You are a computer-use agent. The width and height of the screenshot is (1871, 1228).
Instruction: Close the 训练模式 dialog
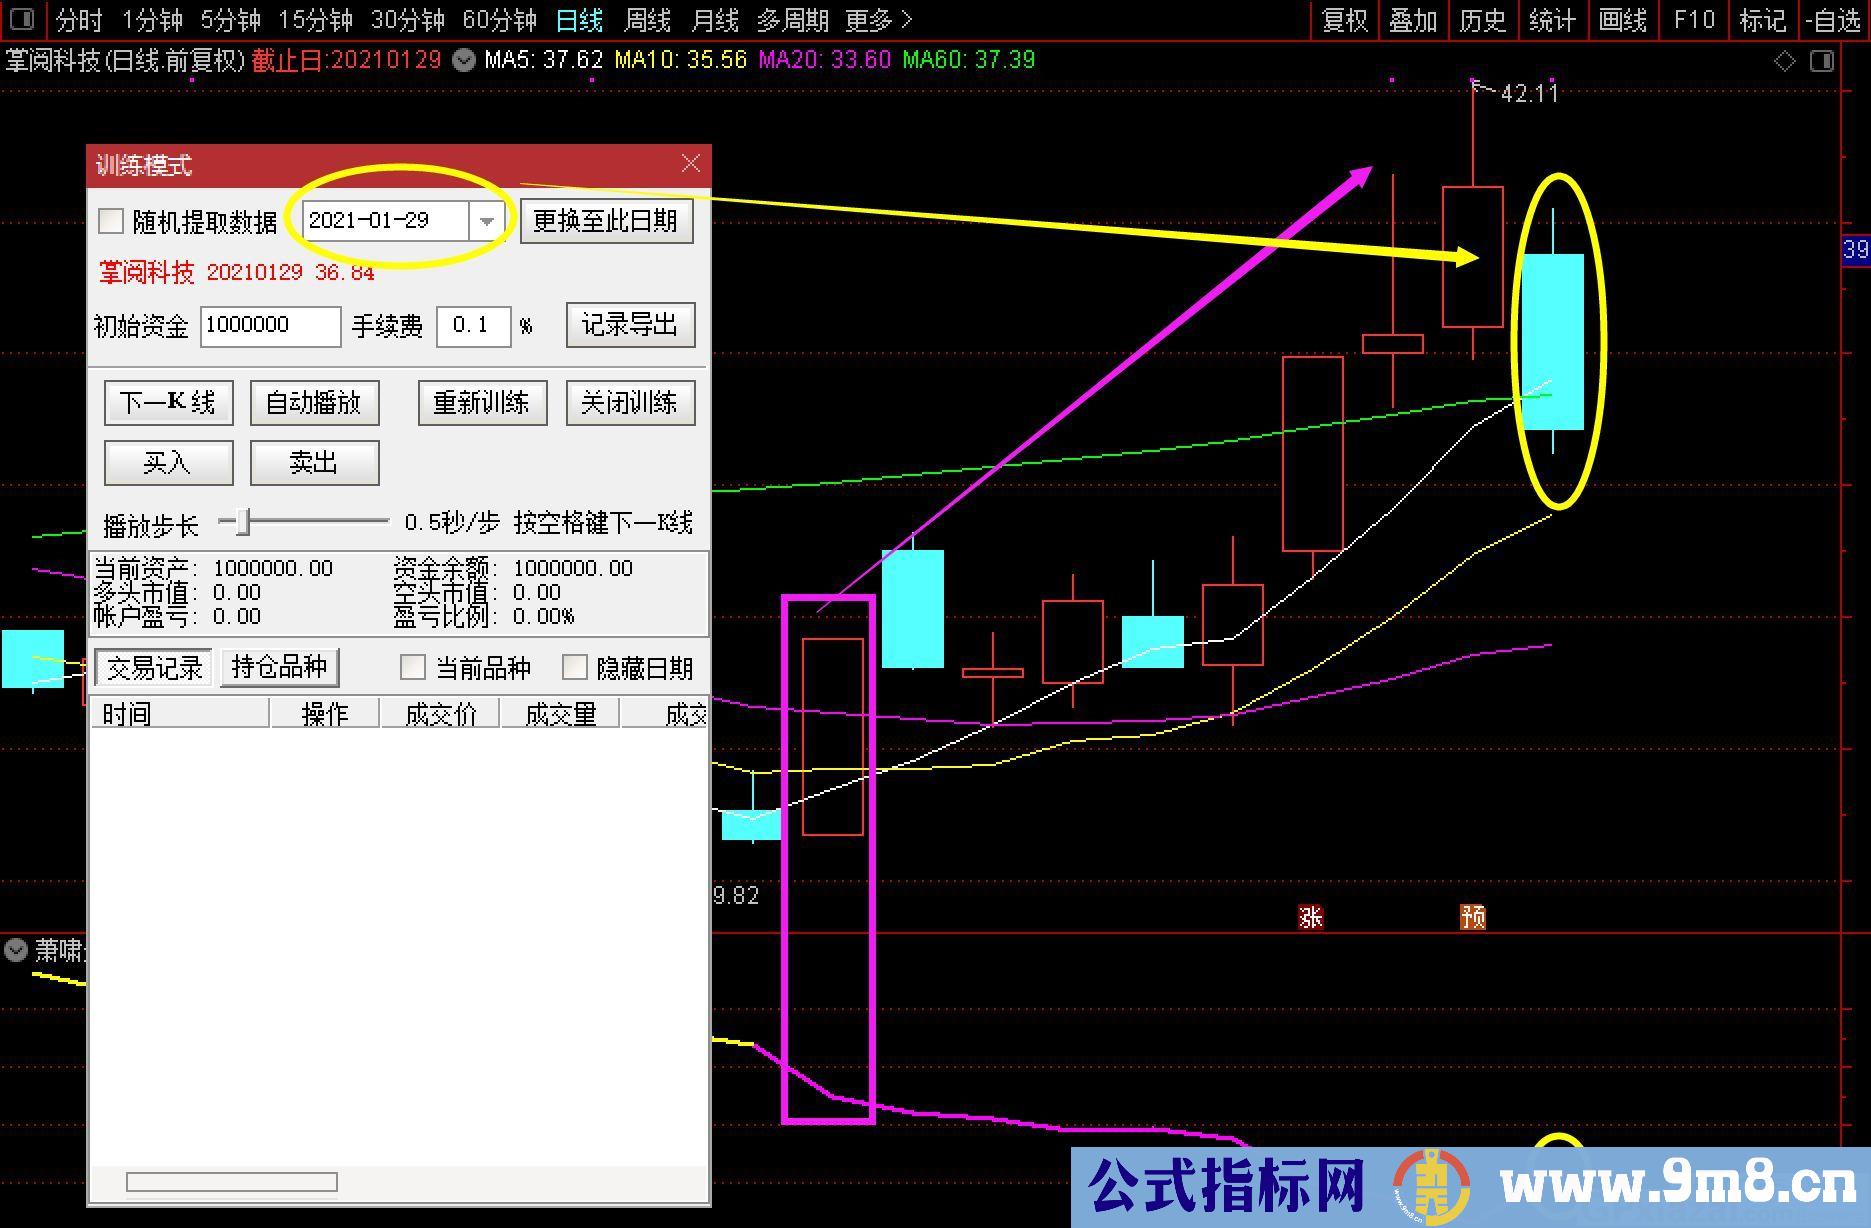click(690, 164)
